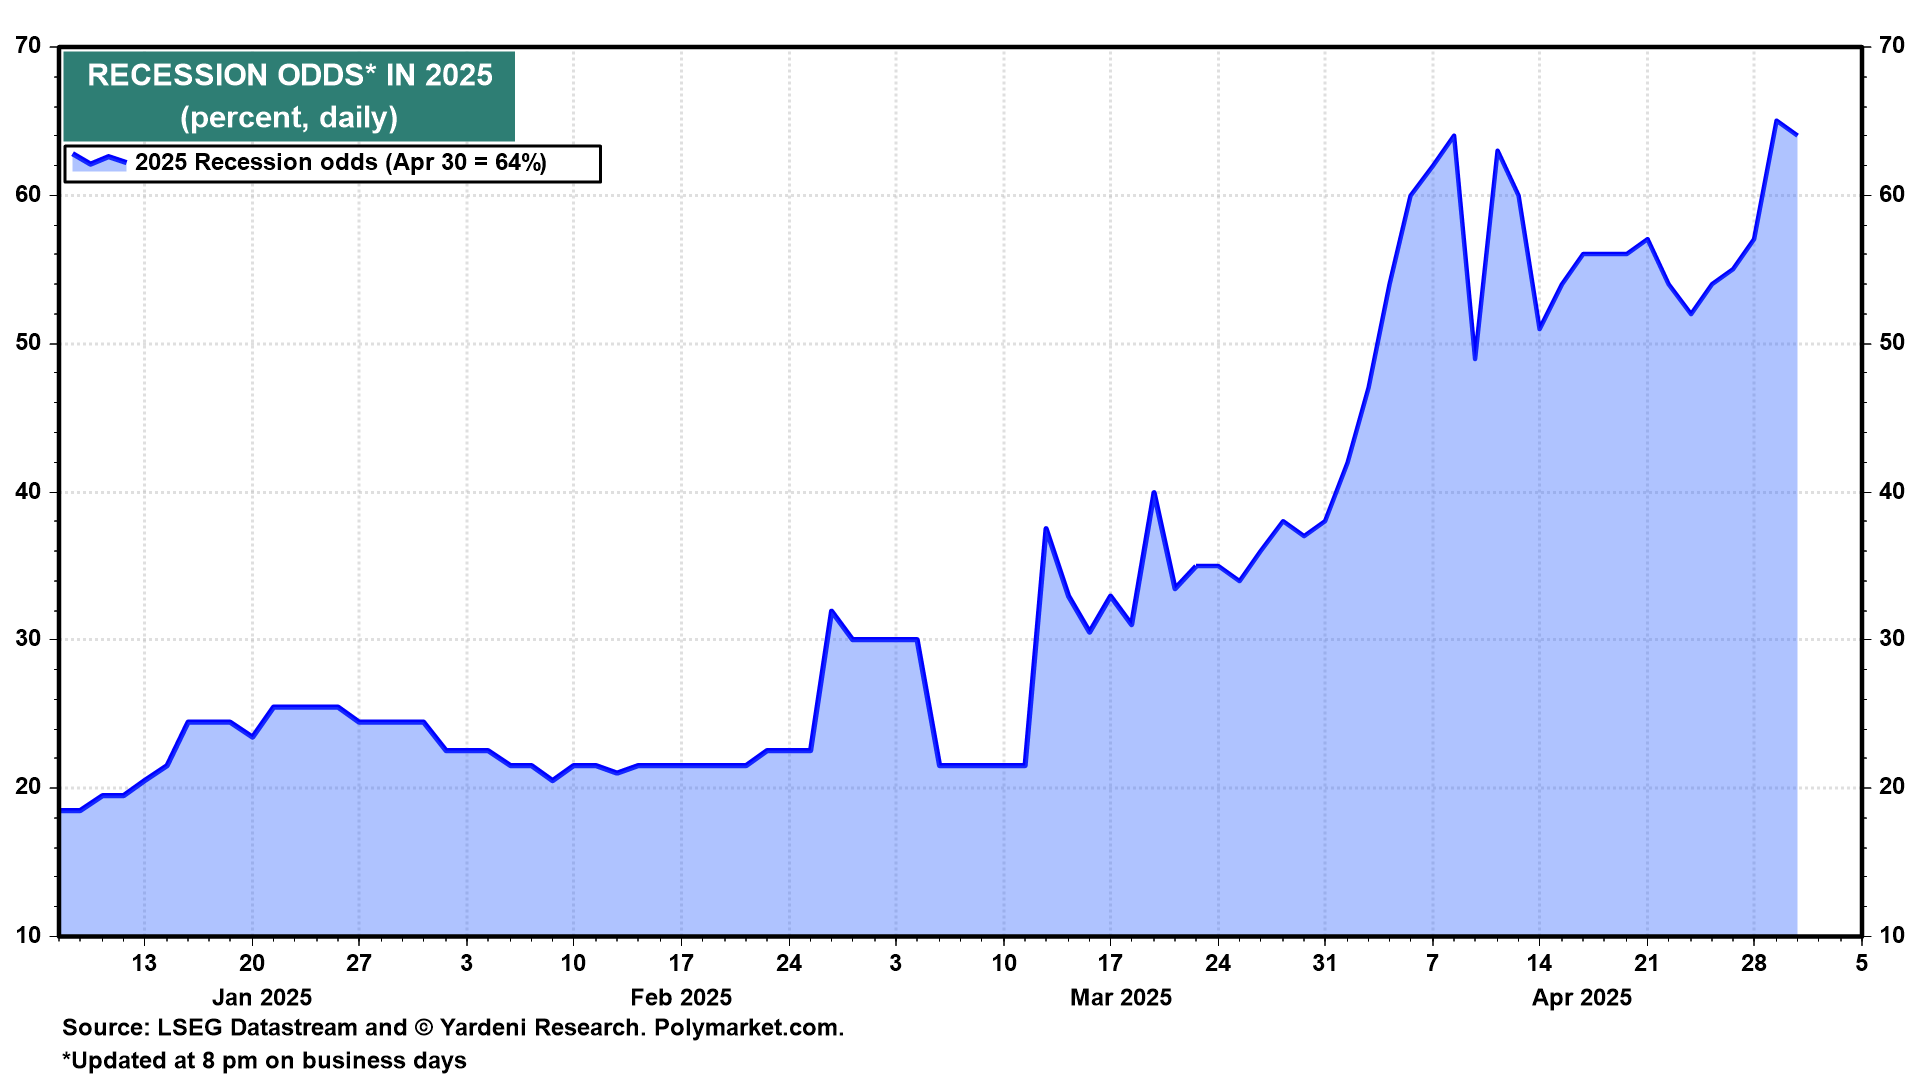Click the 'Yardeni Research' source text
Screen dimensions: 1920x1080
point(540,1028)
